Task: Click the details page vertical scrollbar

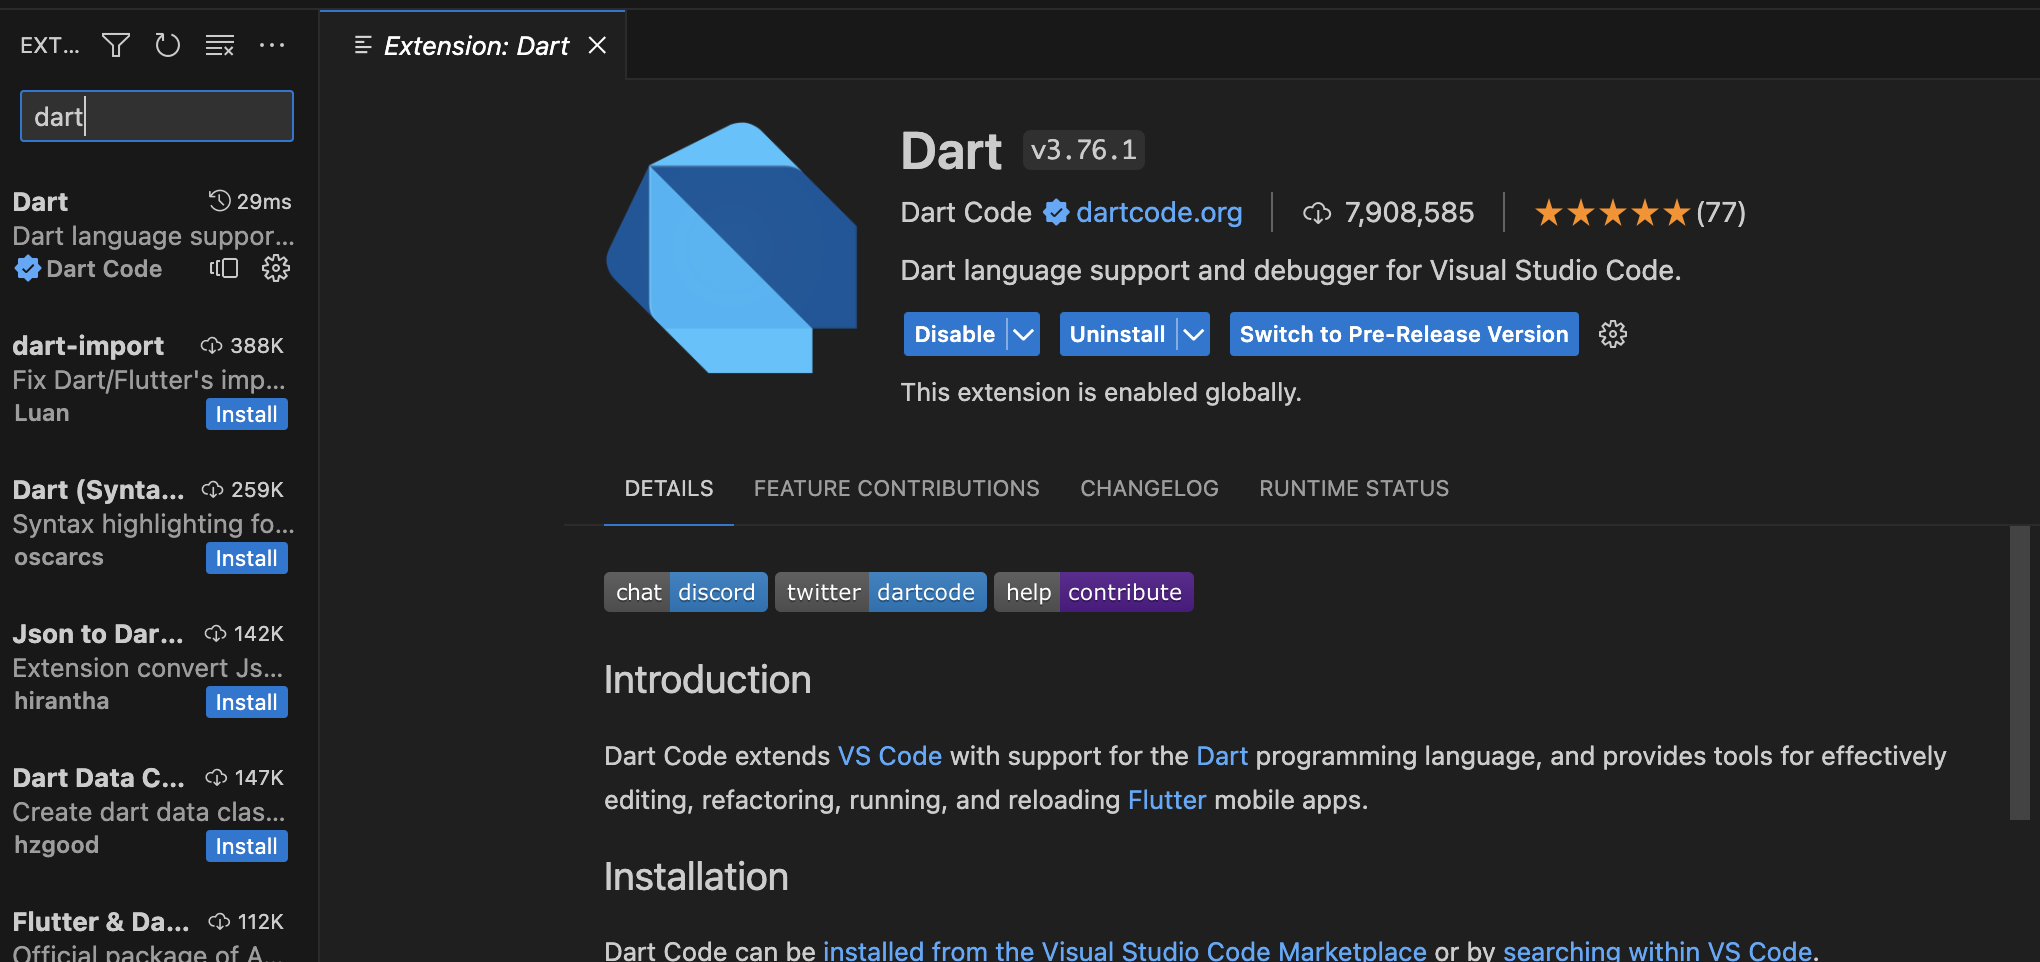Action: (x=2020, y=672)
